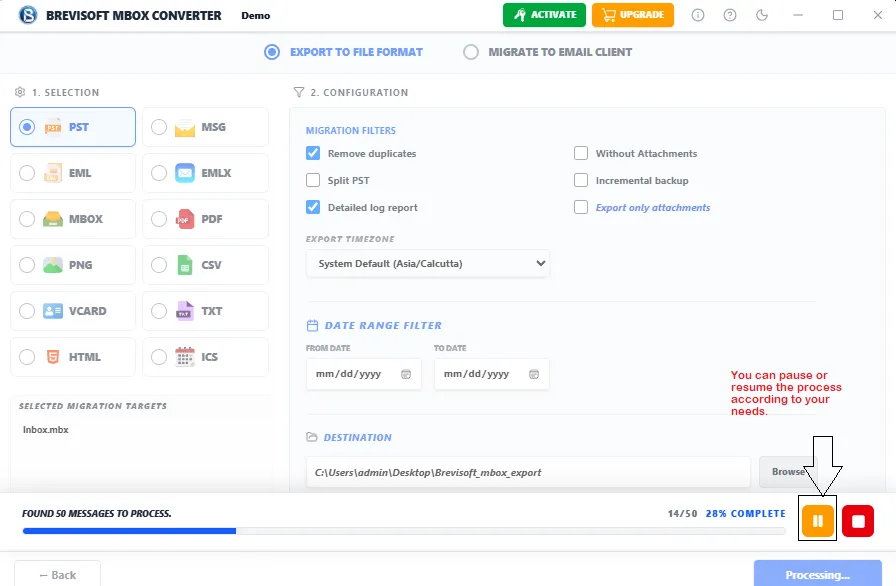Pause the conversion process
The image size is (896, 586).
[x=818, y=521]
